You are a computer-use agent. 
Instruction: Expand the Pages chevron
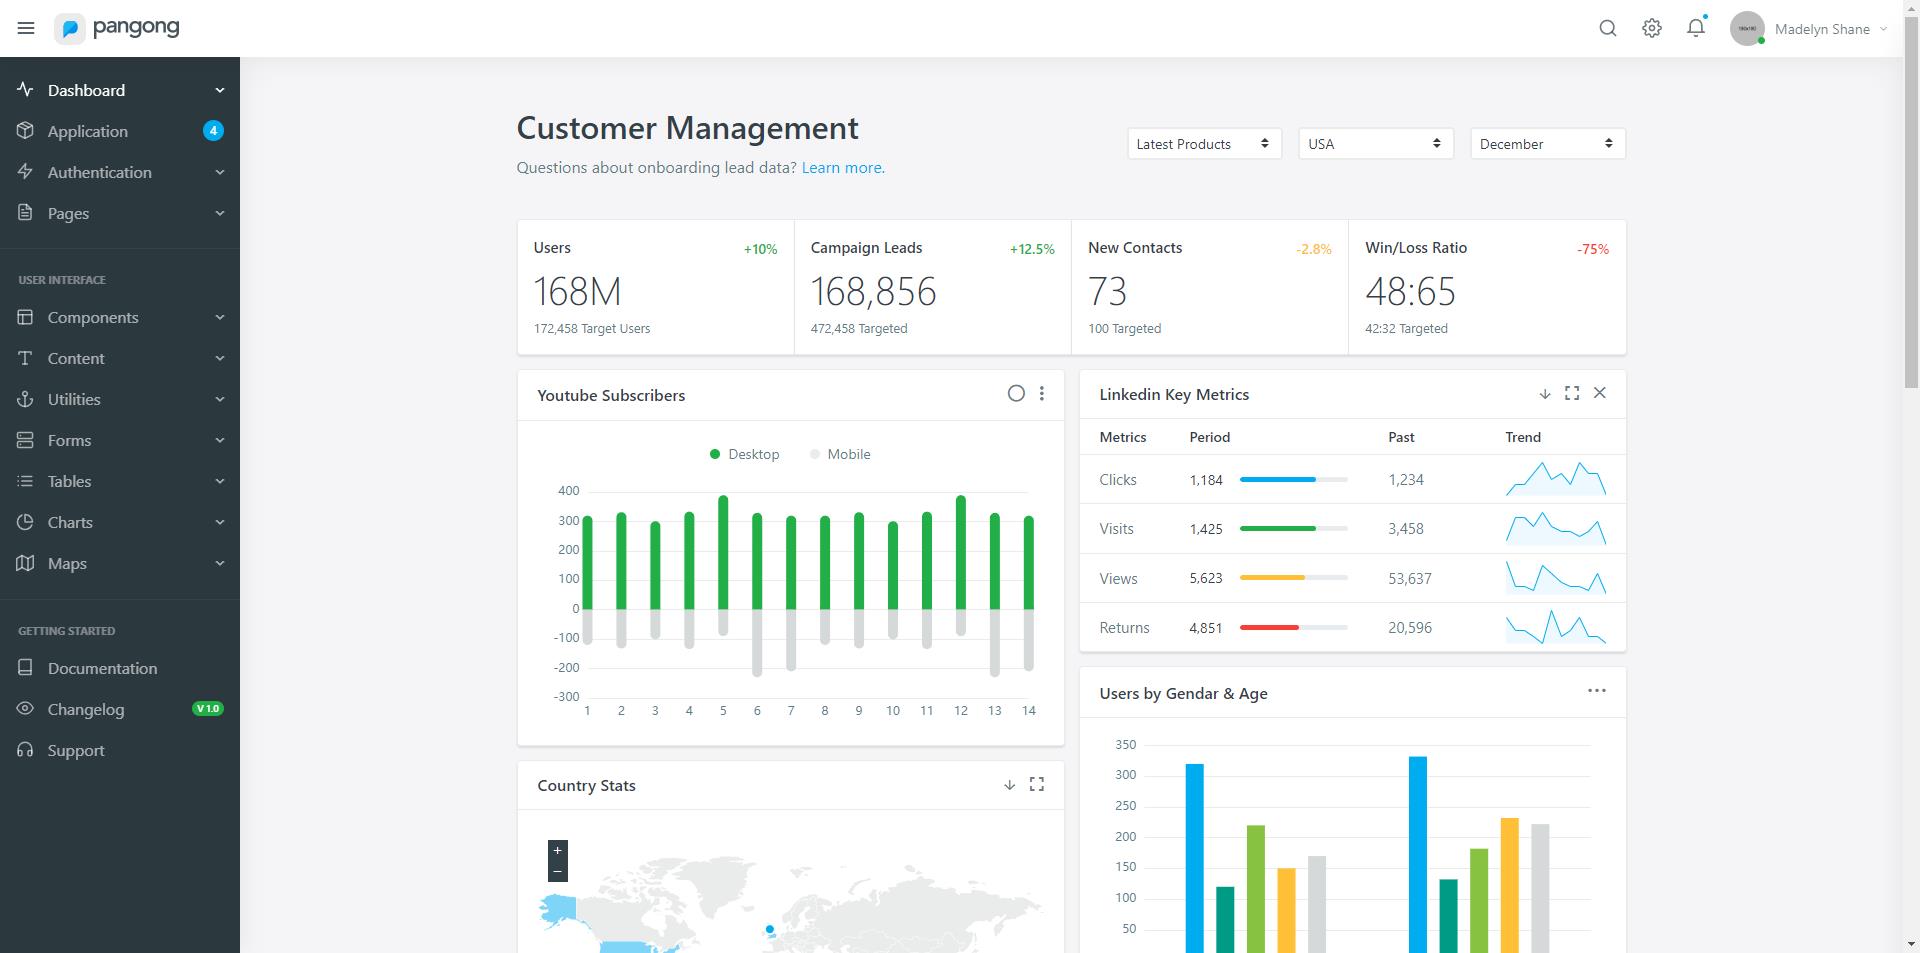click(x=219, y=213)
